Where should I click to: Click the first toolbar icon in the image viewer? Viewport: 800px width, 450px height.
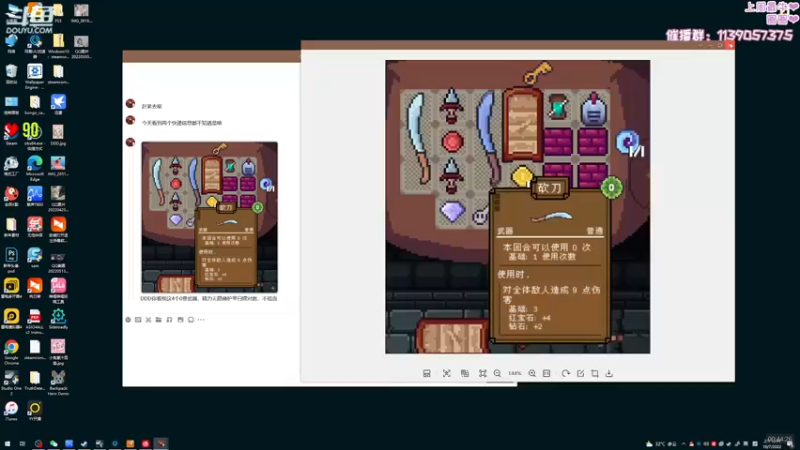point(427,373)
